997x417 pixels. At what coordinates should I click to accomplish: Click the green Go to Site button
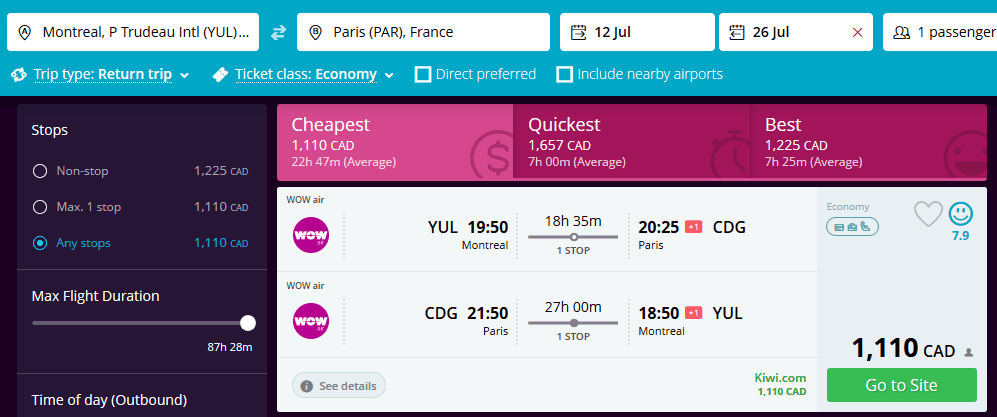coord(902,385)
